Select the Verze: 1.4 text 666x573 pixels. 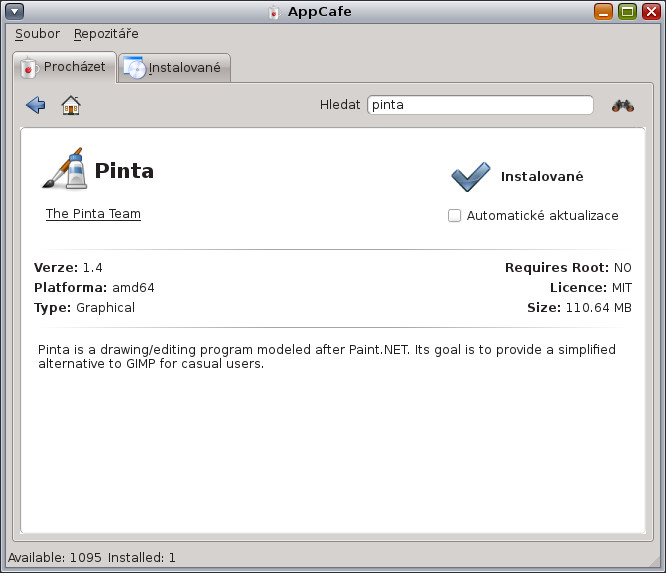click(x=68, y=268)
